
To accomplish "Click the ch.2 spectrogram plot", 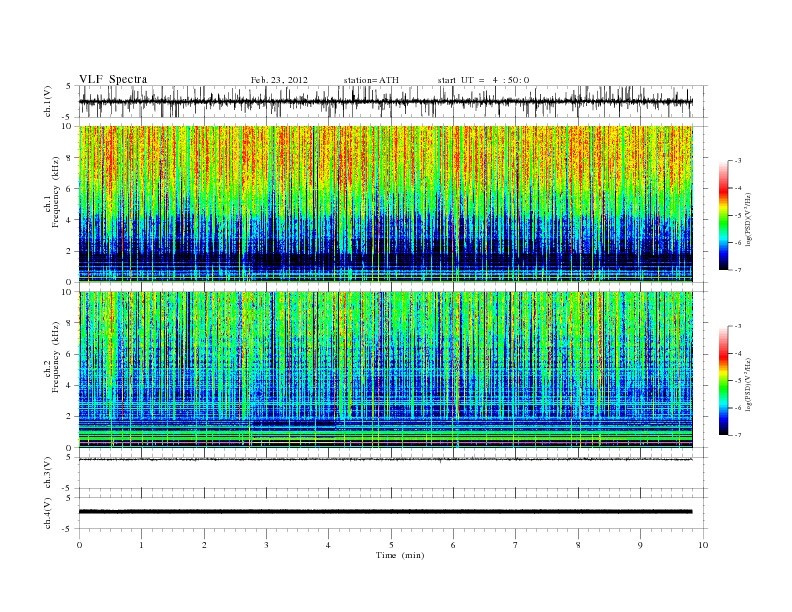I will (x=386, y=370).
